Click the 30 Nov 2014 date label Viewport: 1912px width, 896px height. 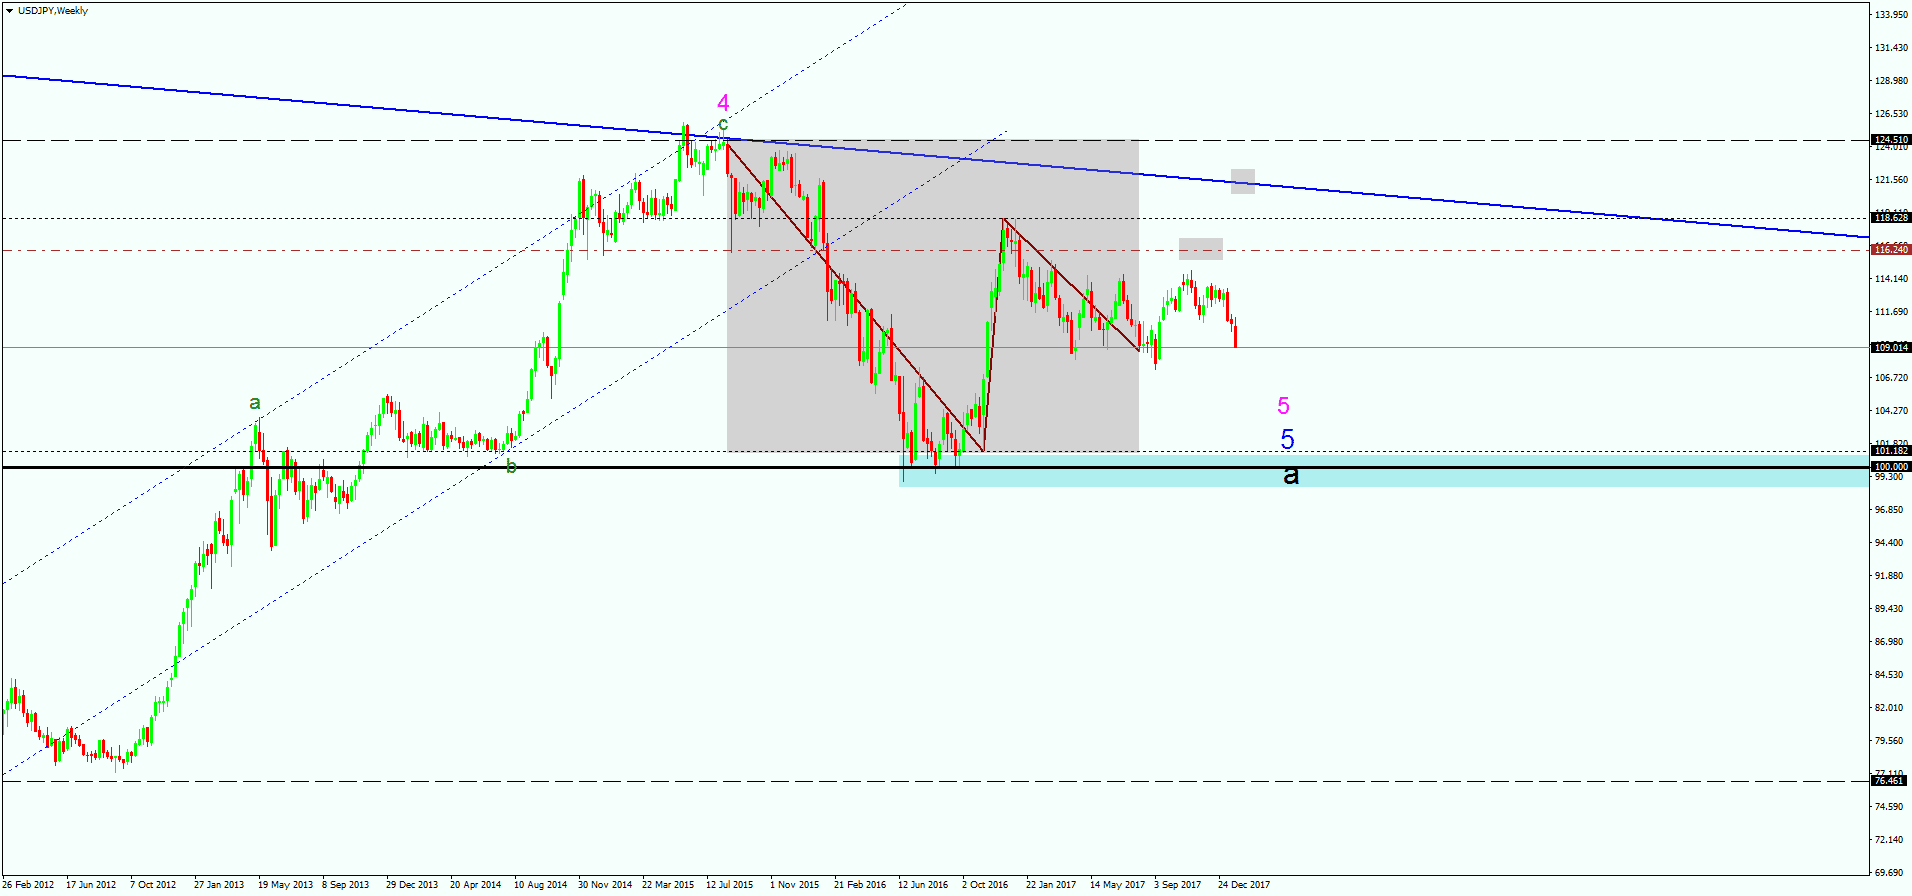coord(605,885)
